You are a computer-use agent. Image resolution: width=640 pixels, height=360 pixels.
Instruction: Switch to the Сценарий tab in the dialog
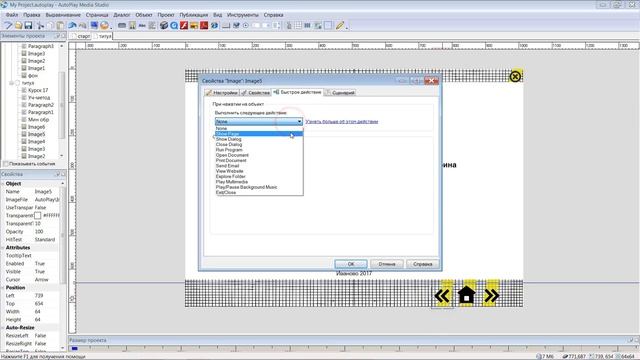click(340, 93)
